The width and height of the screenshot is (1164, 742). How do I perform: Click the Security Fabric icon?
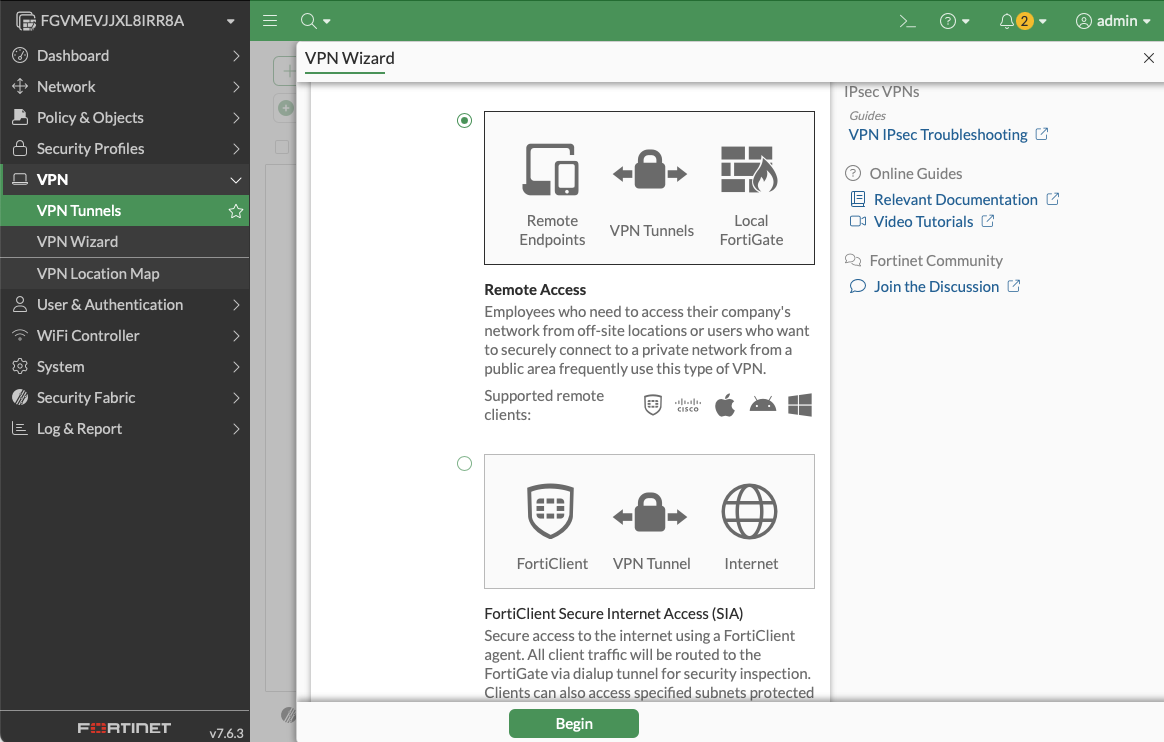point(20,398)
